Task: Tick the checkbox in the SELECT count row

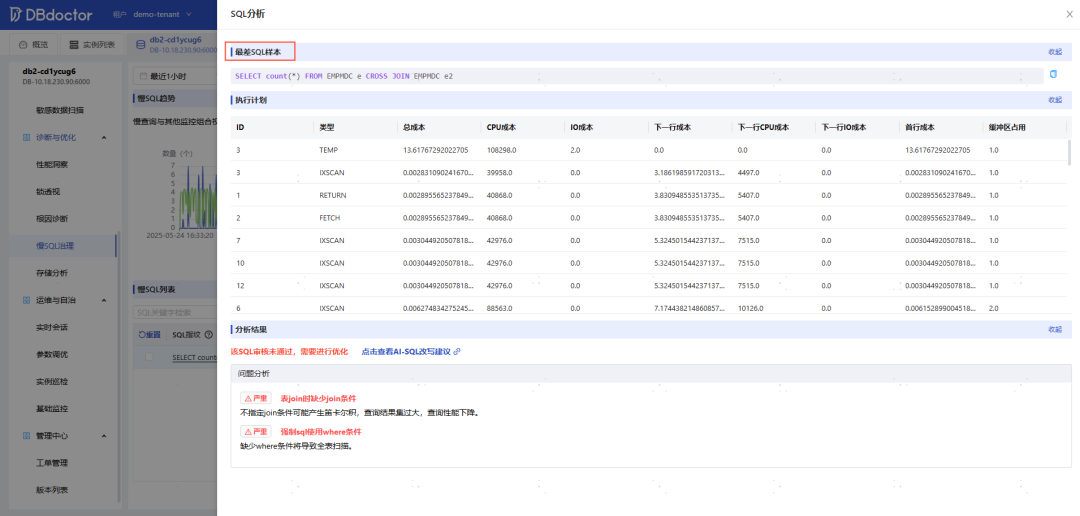Action: (149, 357)
